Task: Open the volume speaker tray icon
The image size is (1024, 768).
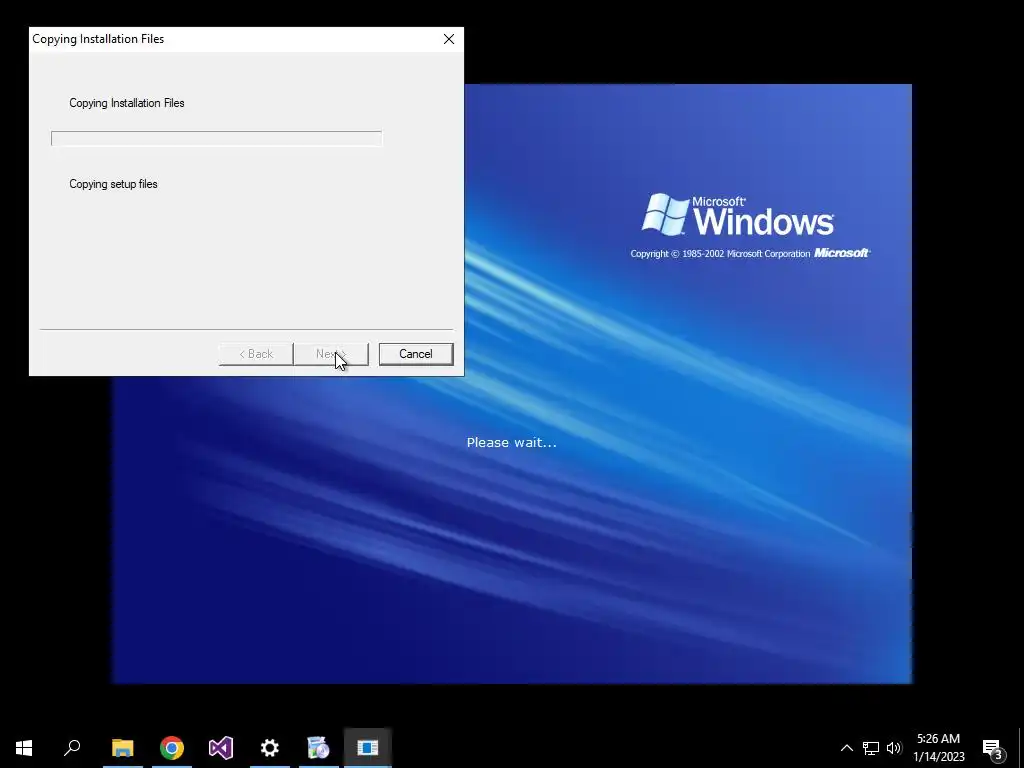Action: (894, 748)
